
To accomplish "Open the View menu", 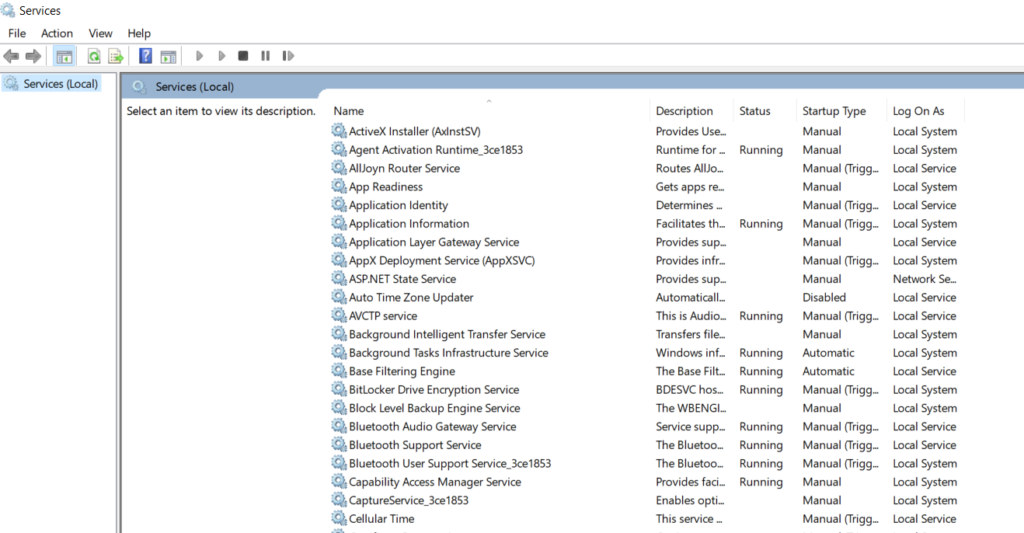I will [101, 33].
